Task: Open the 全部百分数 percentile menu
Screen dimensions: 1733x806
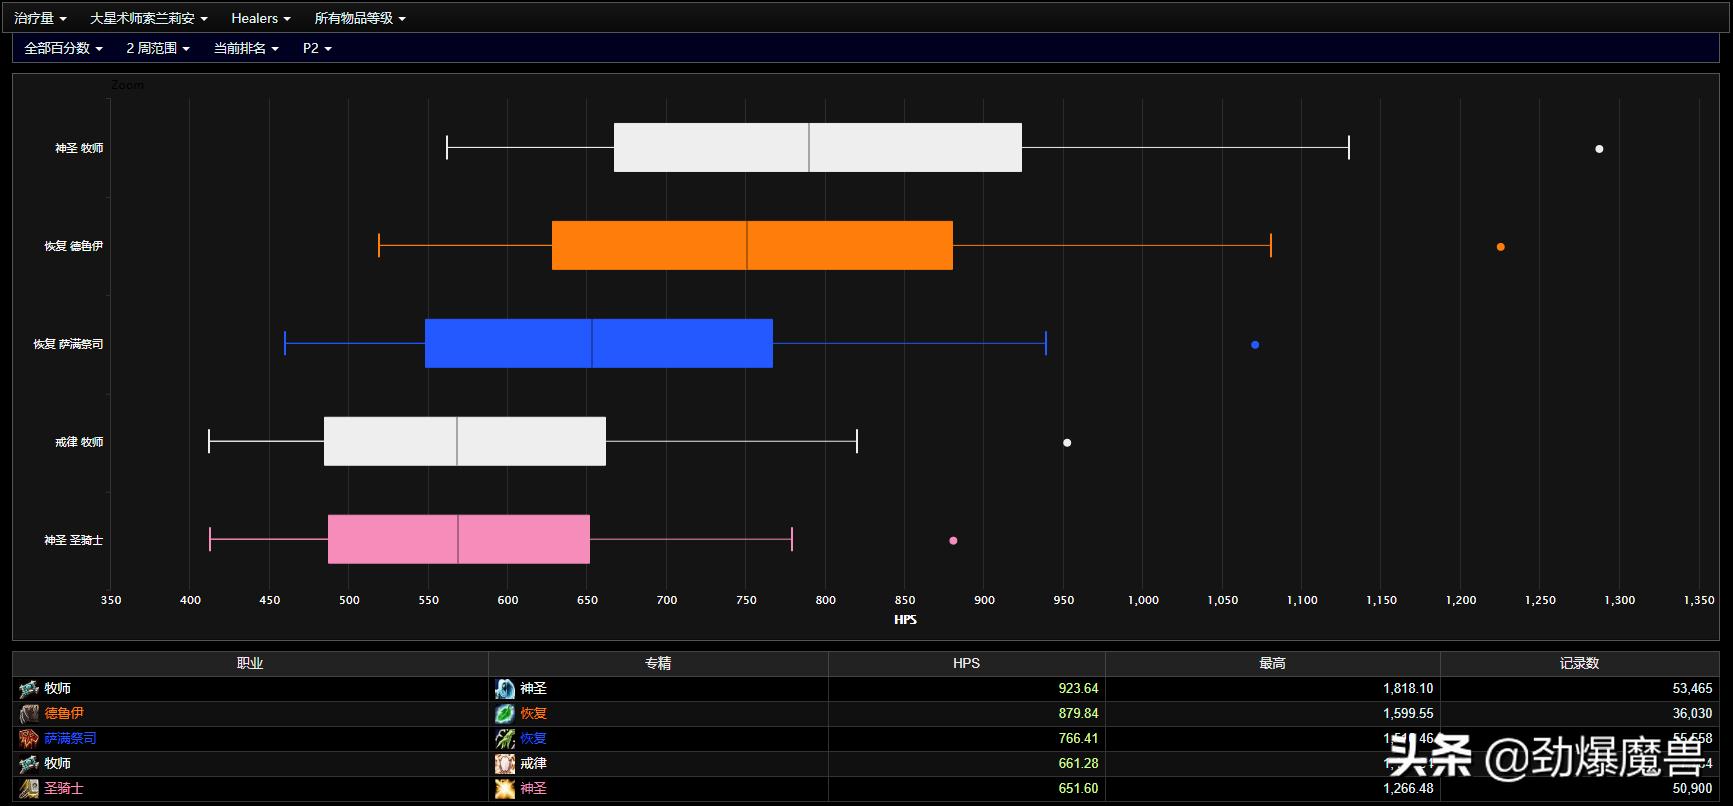Action: click(63, 48)
